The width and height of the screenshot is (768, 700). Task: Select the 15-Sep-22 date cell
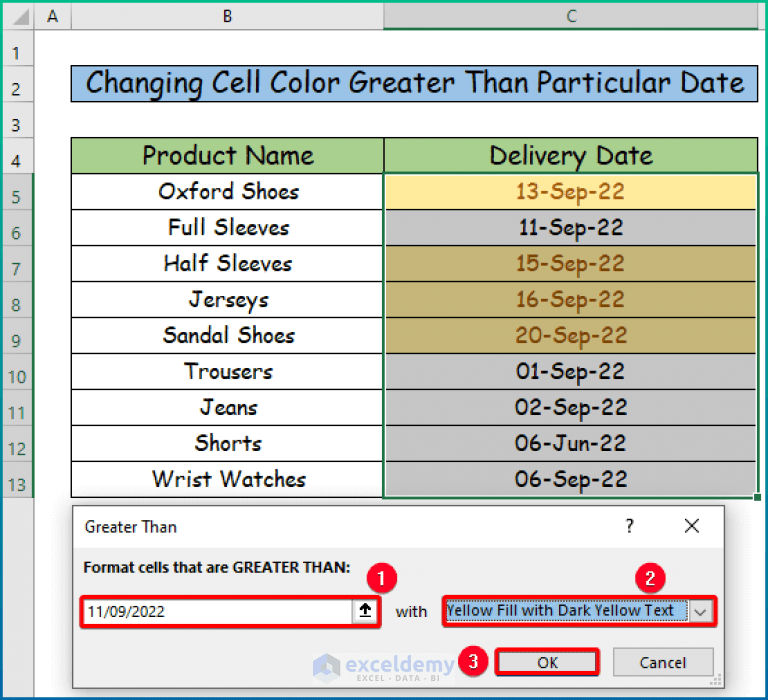(571, 264)
